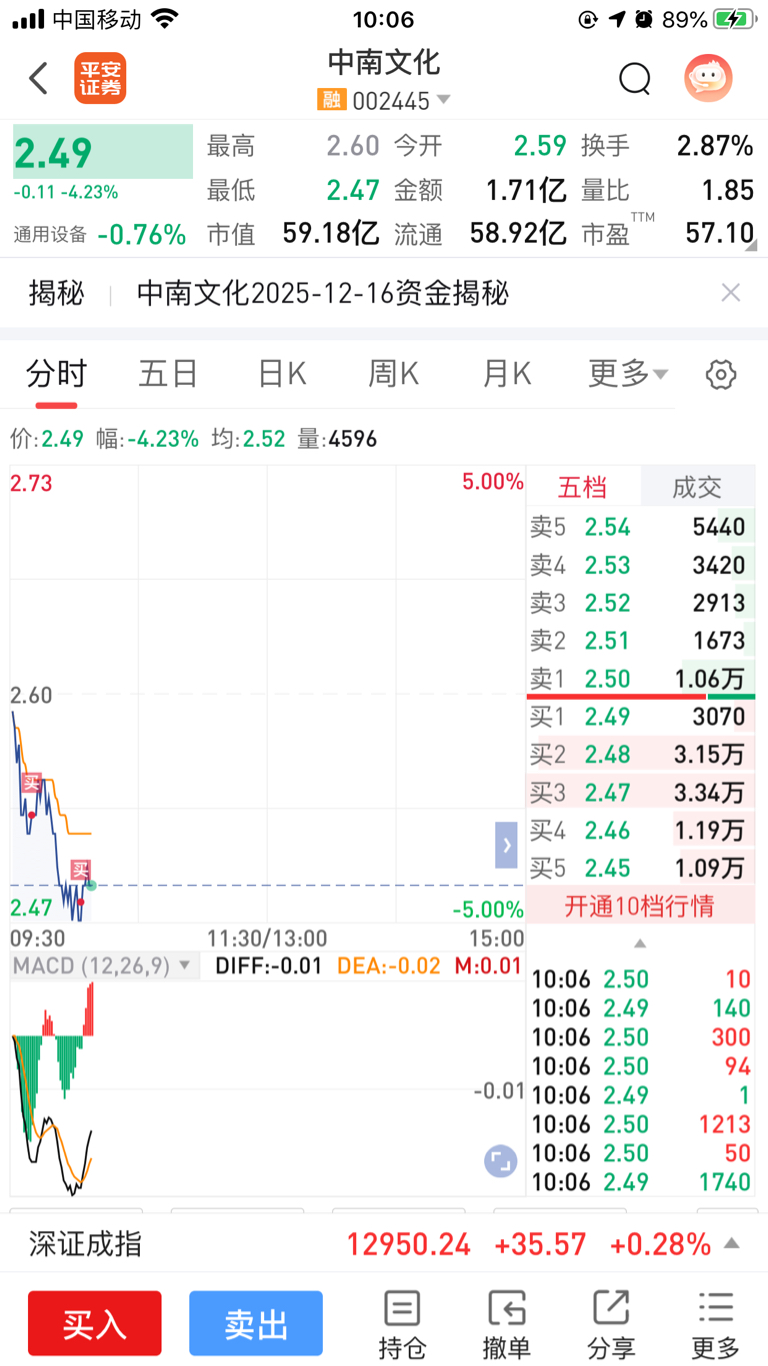Tap the back arrow icon
Image resolution: width=768 pixels, height=1366 pixels.
[x=38, y=78]
